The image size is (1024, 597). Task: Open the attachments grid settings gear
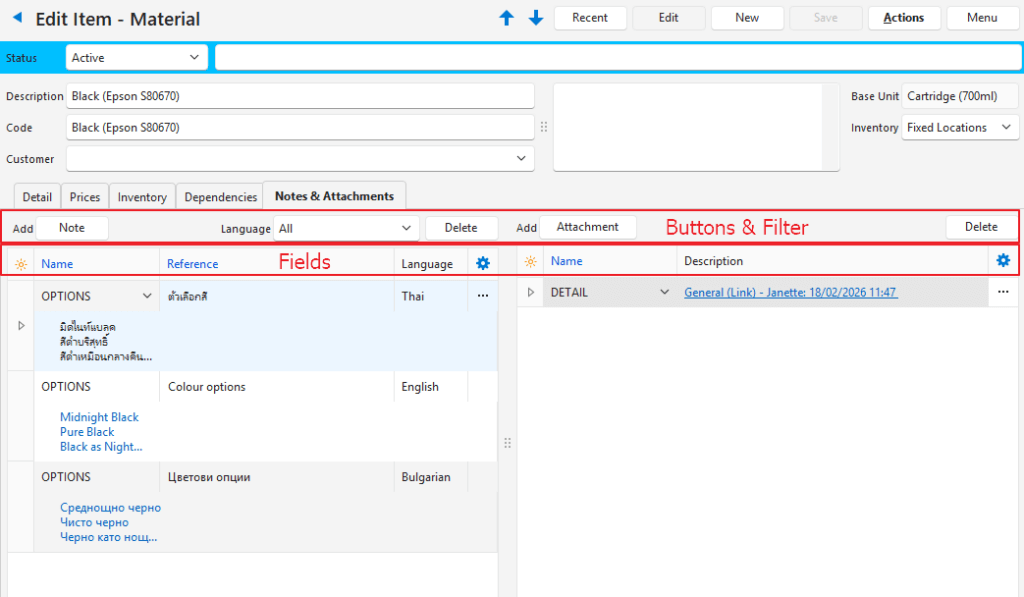pyautogui.click(x=1003, y=261)
